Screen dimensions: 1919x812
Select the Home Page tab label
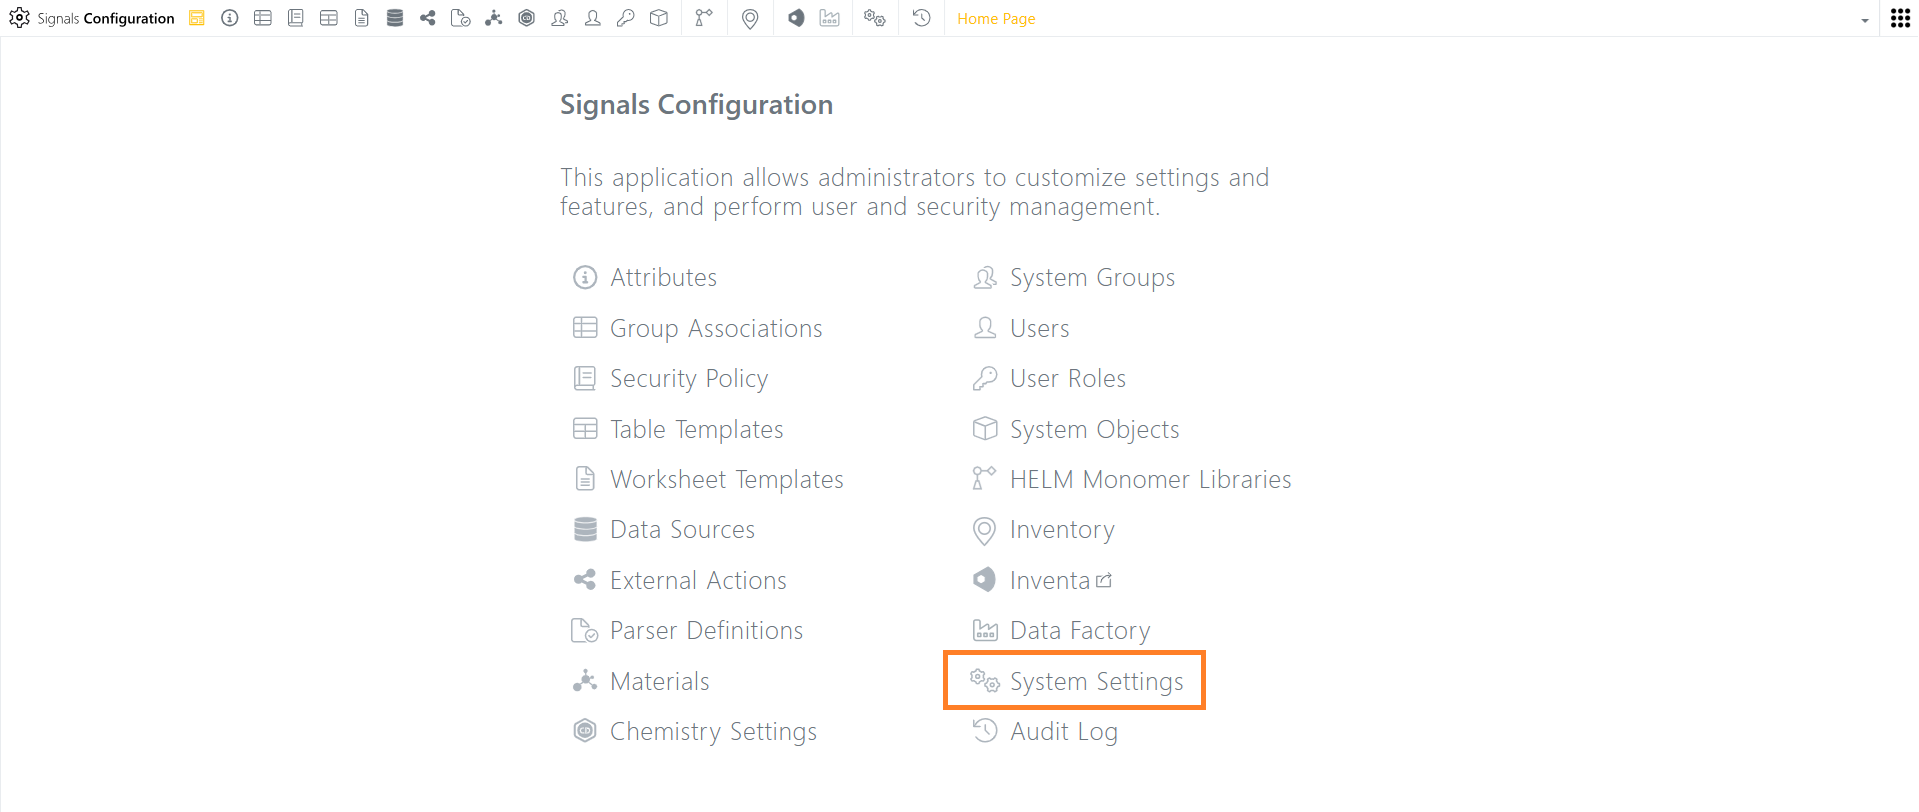[x=996, y=19]
